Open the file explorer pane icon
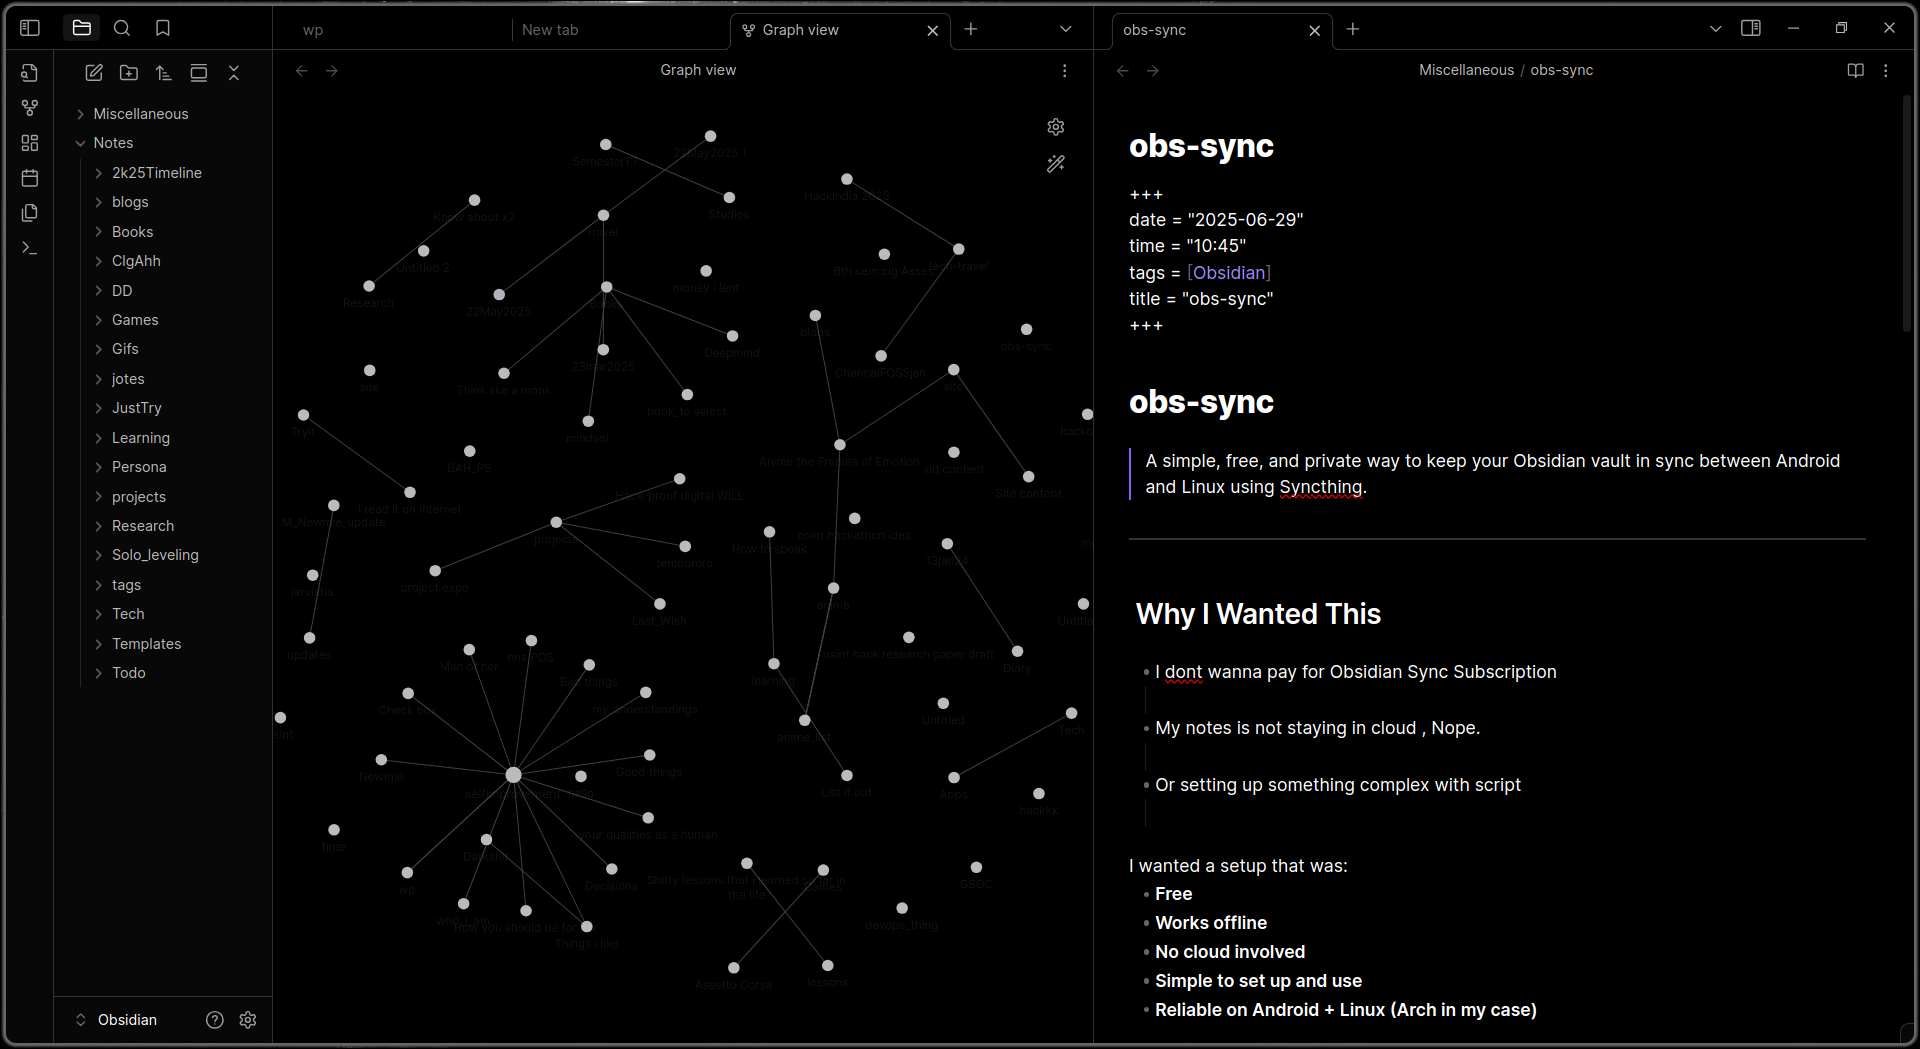The height and width of the screenshot is (1049, 1920). (82, 28)
